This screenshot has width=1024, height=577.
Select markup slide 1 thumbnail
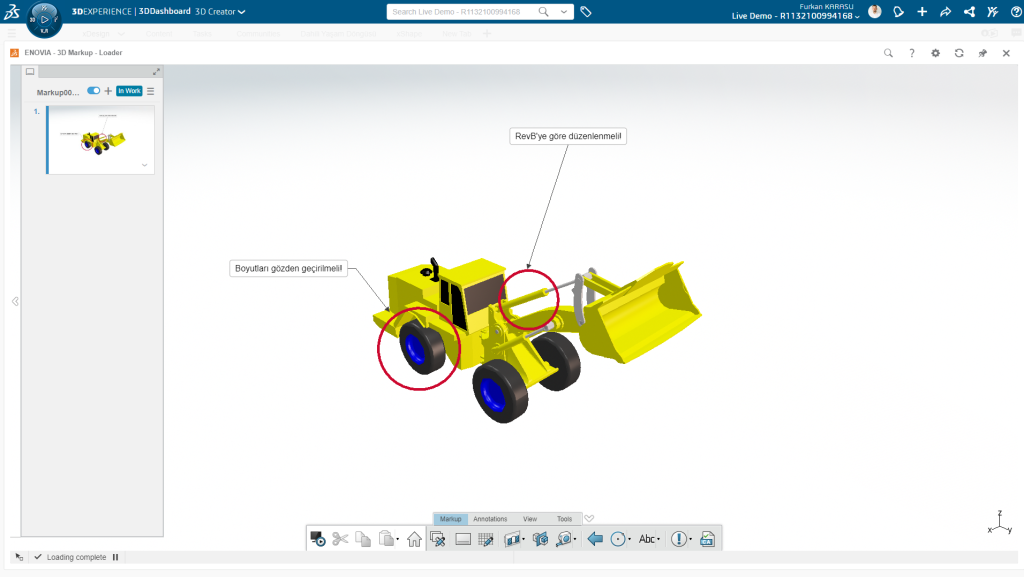pos(100,140)
